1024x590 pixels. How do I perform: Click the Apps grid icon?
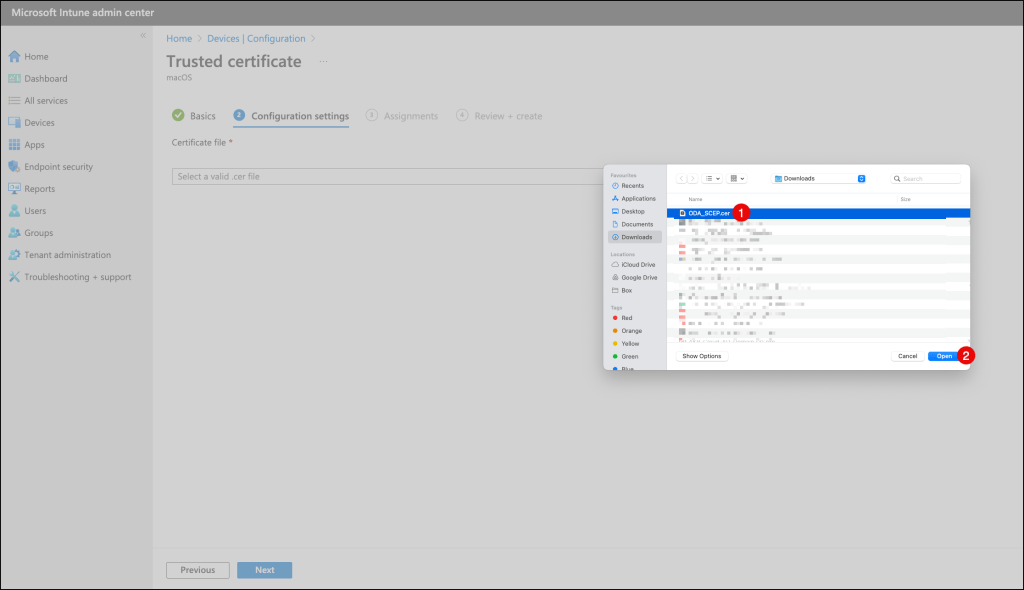tap(14, 145)
